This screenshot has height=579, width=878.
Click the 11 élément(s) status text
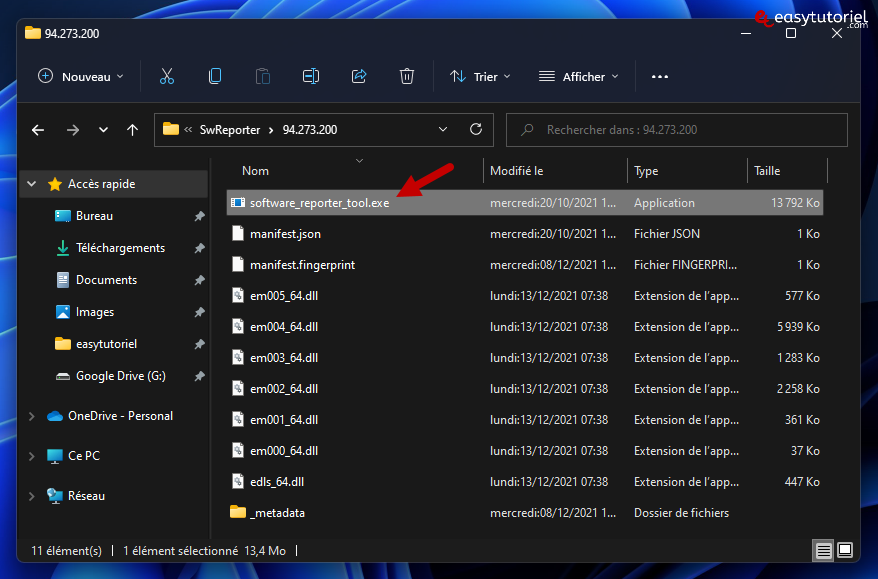pyautogui.click(x=67, y=551)
